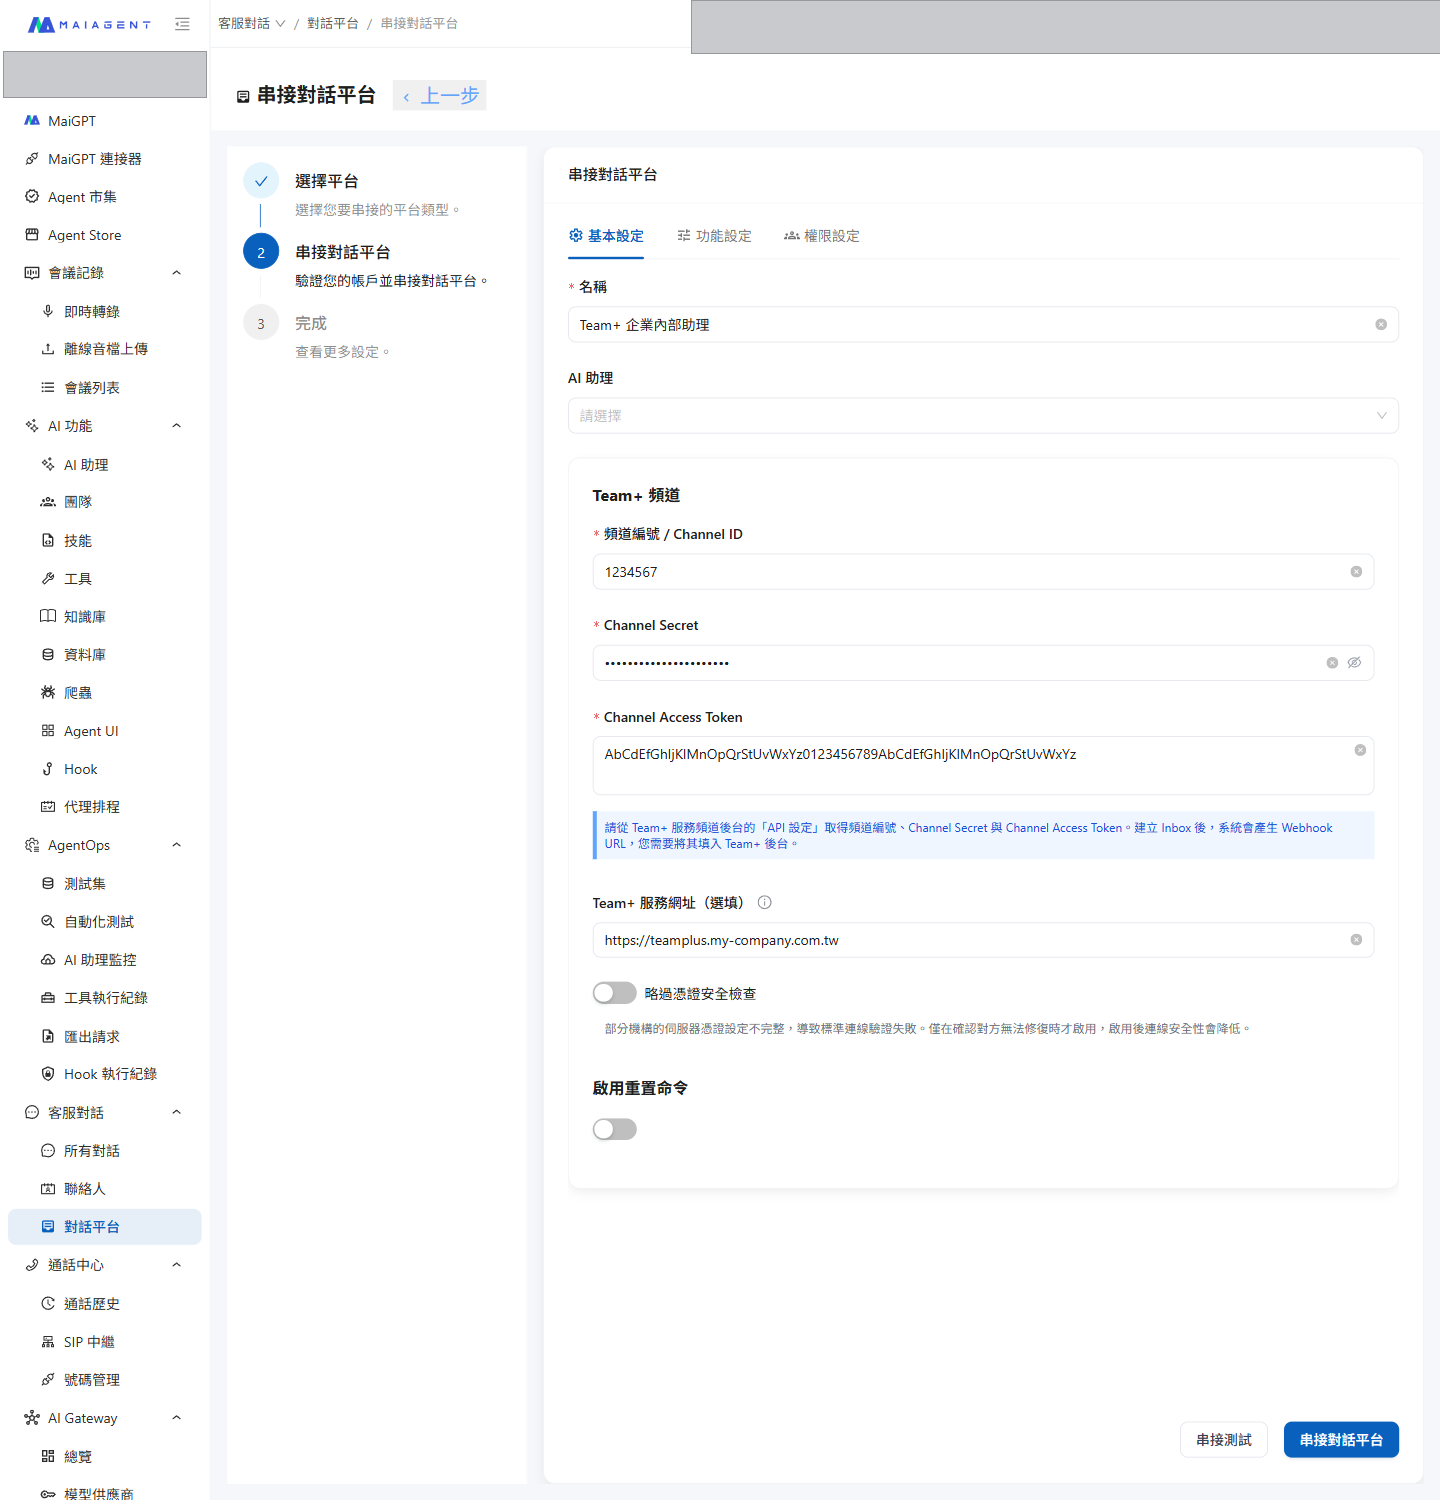Viewport: 1440px width, 1500px height.
Task: Toggle 略過憑證安全檢查 switch
Action: (614, 993)
